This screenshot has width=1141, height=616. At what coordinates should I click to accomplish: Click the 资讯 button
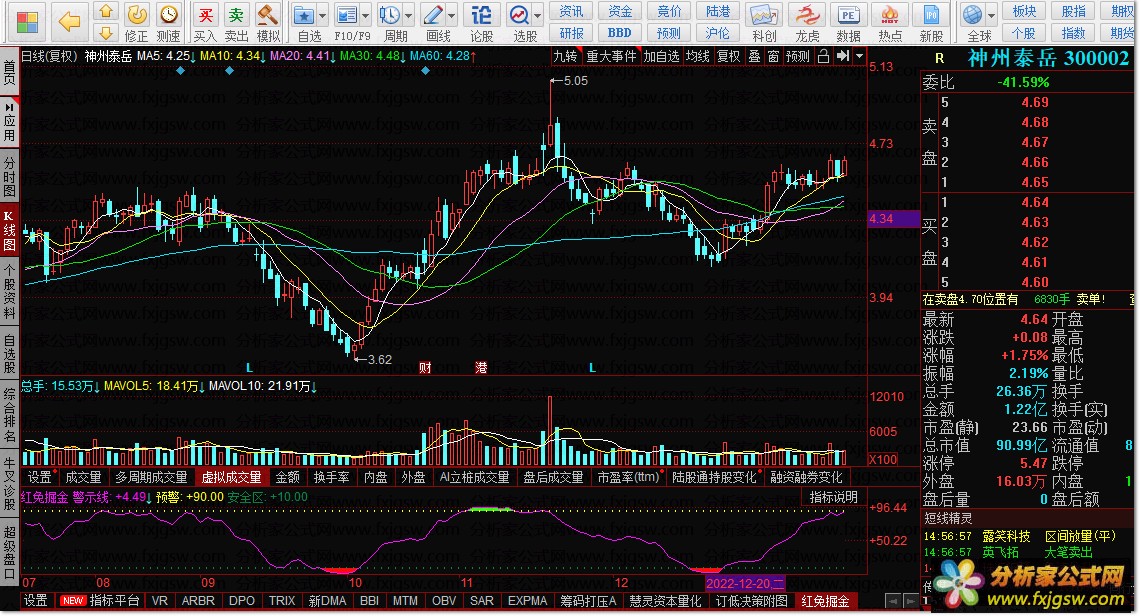[x=571, y=11]
